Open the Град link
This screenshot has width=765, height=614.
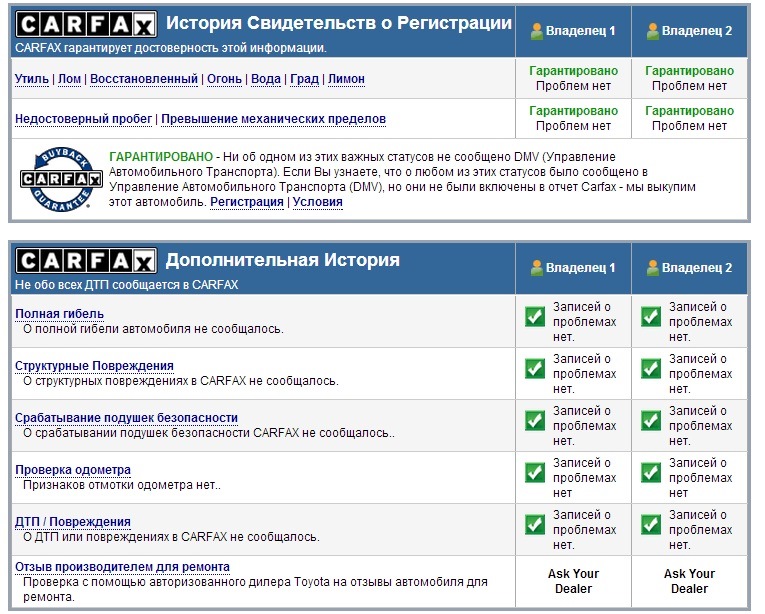(304, 79)
